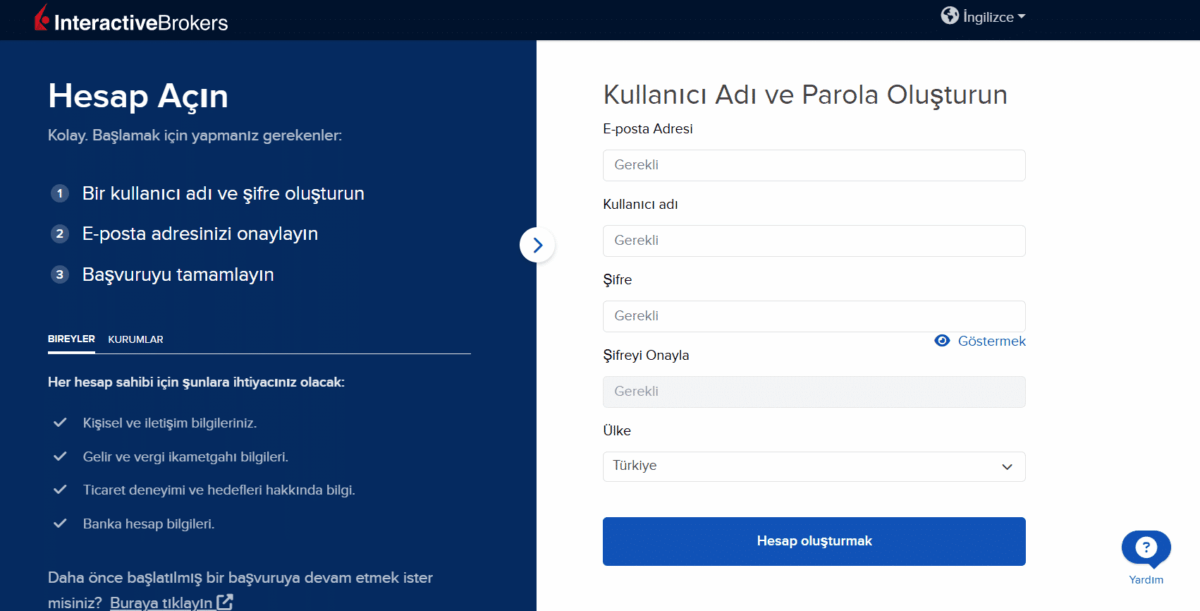Open the Yardım help chat icon

[x=1146, y=548]
